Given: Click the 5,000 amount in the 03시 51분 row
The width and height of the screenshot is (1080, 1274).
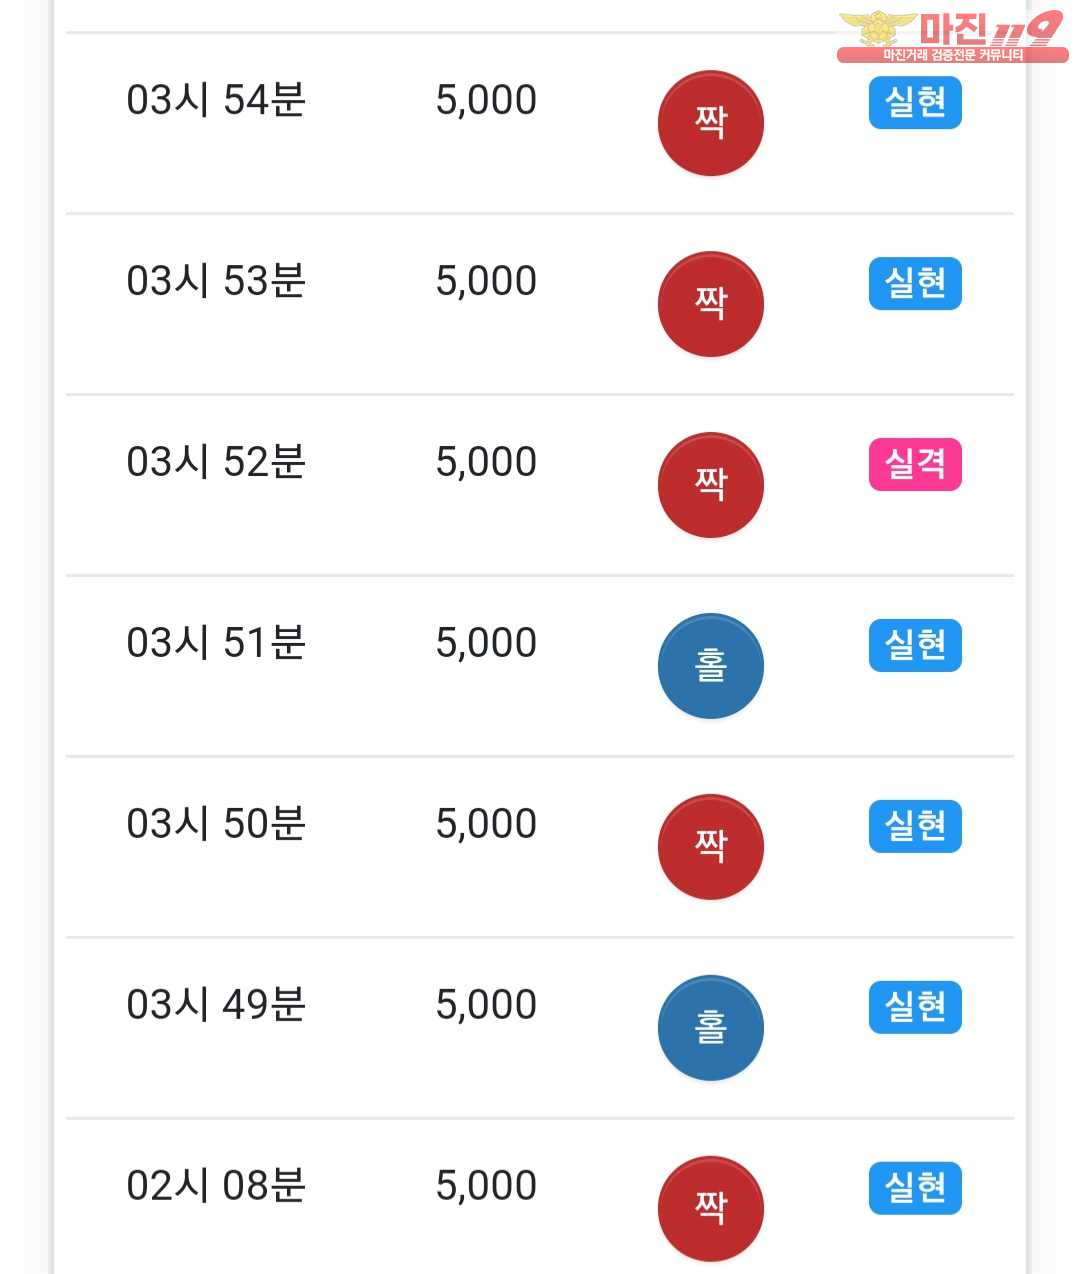Looking at the screenshot, I should (x=486, y=643).
